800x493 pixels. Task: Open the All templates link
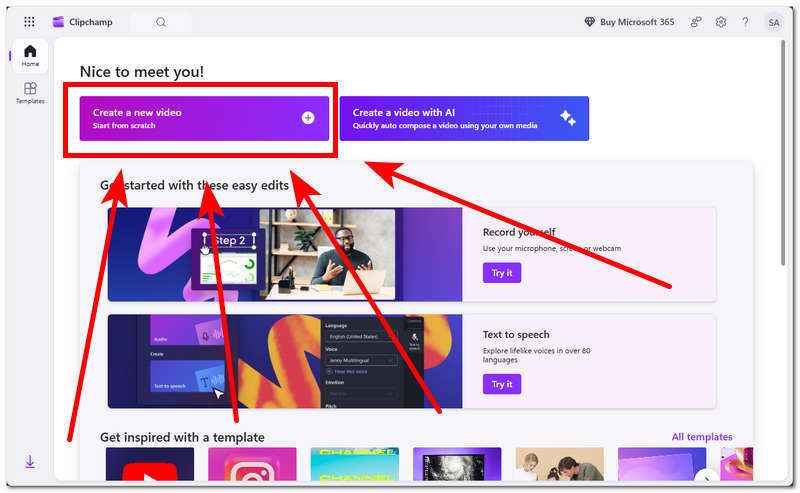[702, 437]
